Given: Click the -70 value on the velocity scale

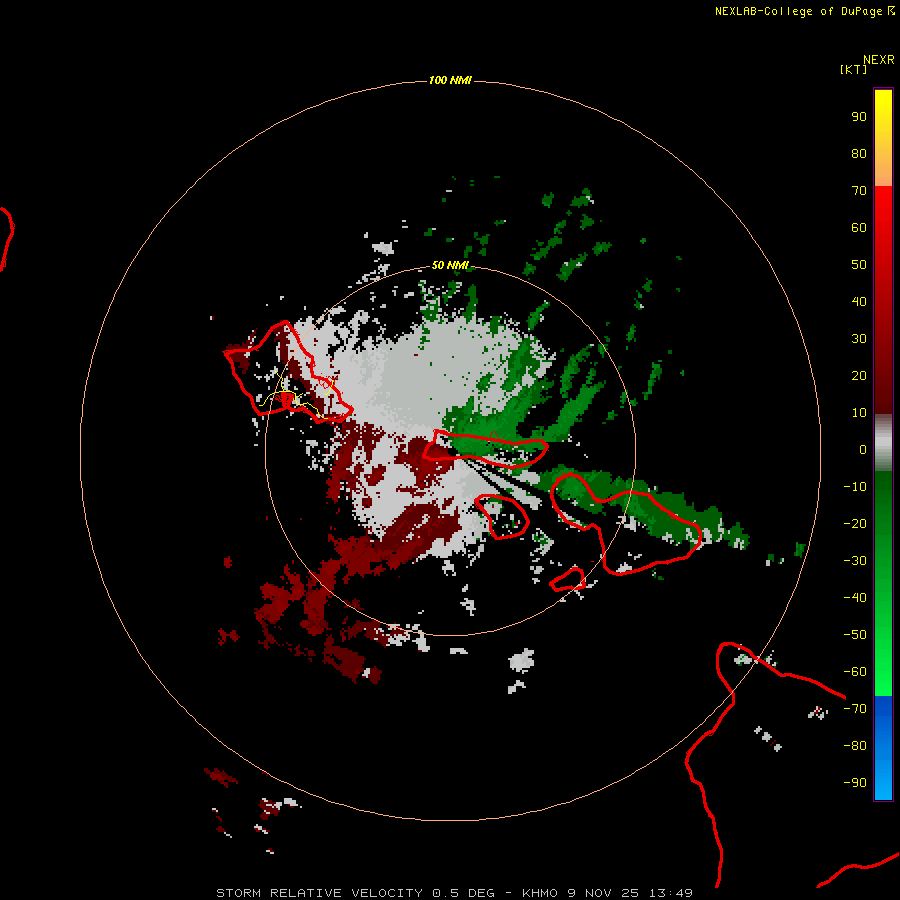Looking at the screenshot, I should coord(855,709).
